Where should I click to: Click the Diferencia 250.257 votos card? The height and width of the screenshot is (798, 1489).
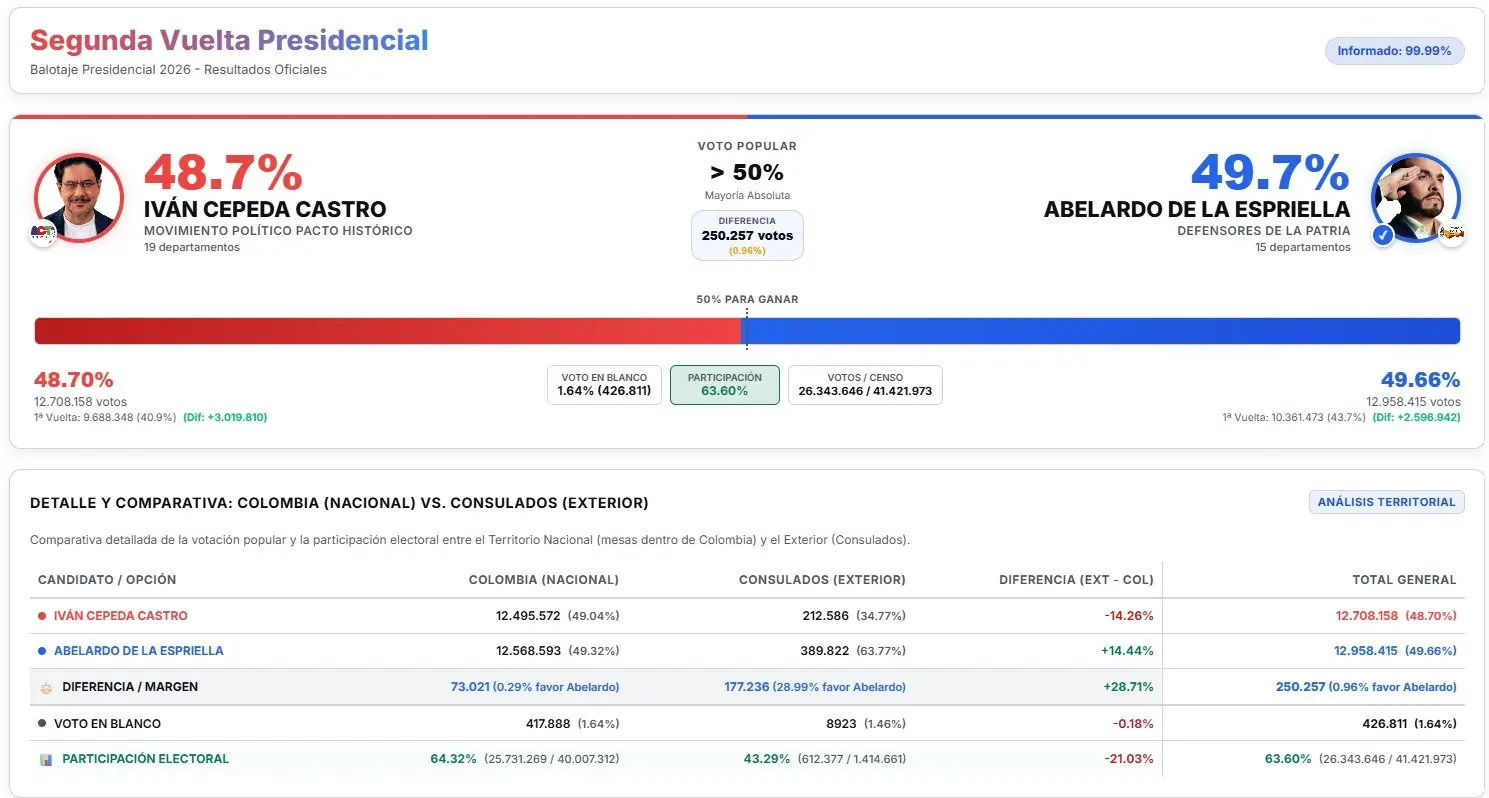(x=747, y=236)
